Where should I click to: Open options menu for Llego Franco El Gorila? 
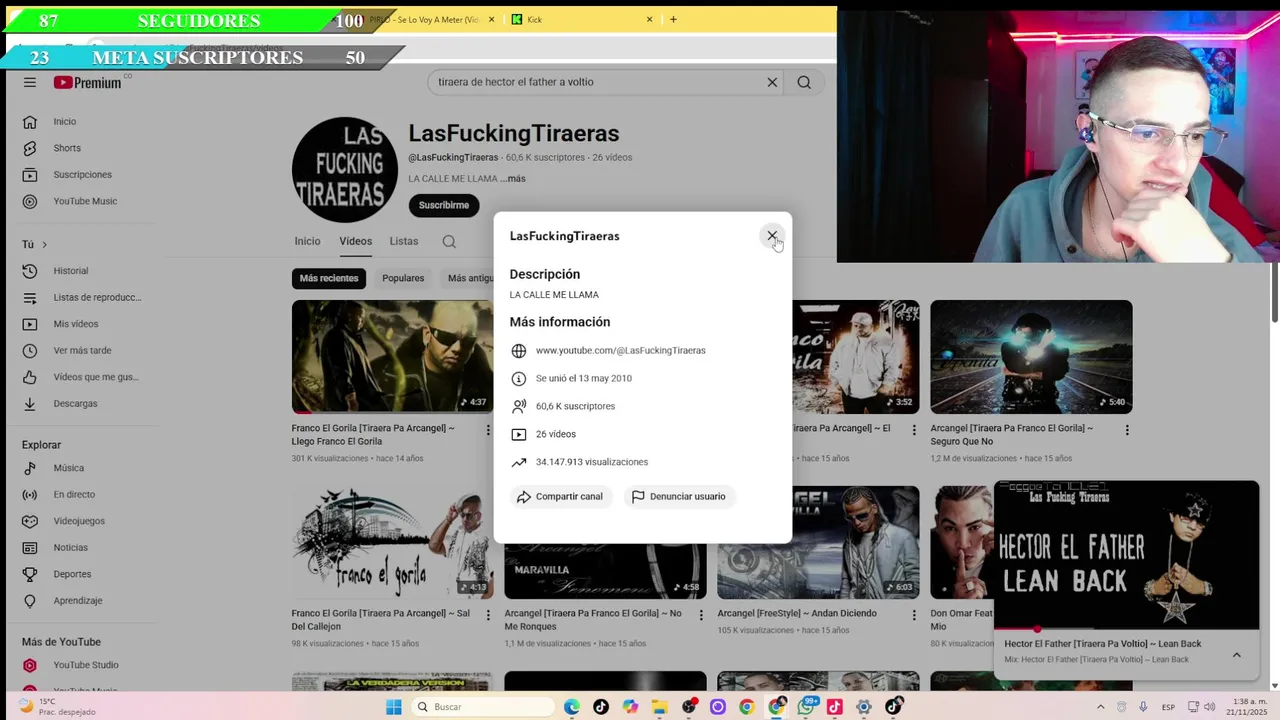[x=488, y=430]
